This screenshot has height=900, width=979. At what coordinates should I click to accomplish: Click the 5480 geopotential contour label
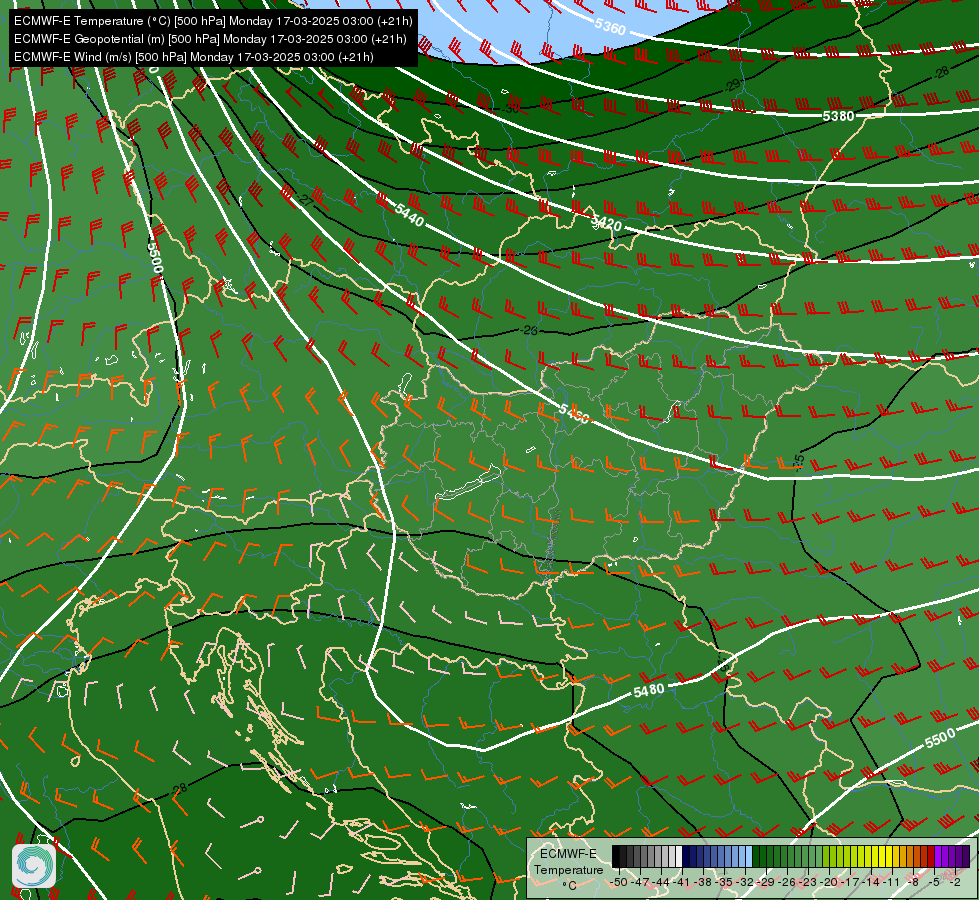(x=649, y=690)
